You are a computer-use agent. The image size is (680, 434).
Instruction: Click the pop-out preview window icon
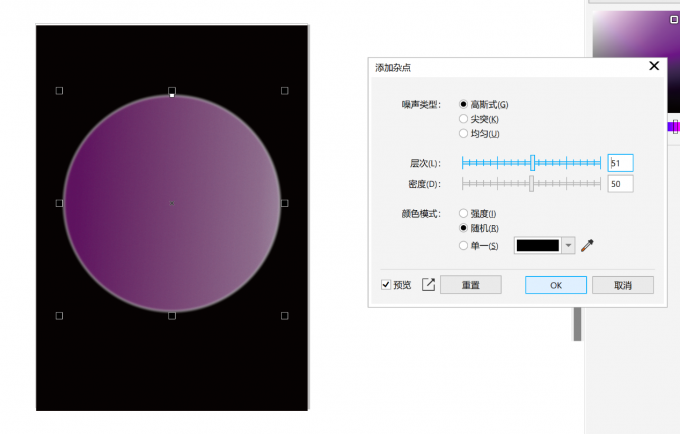(x=428, y=285)
